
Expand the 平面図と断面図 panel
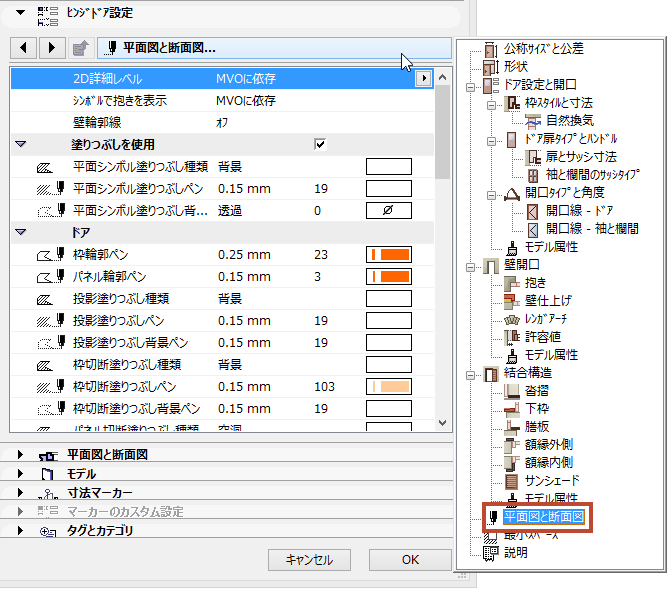[20, 454]
